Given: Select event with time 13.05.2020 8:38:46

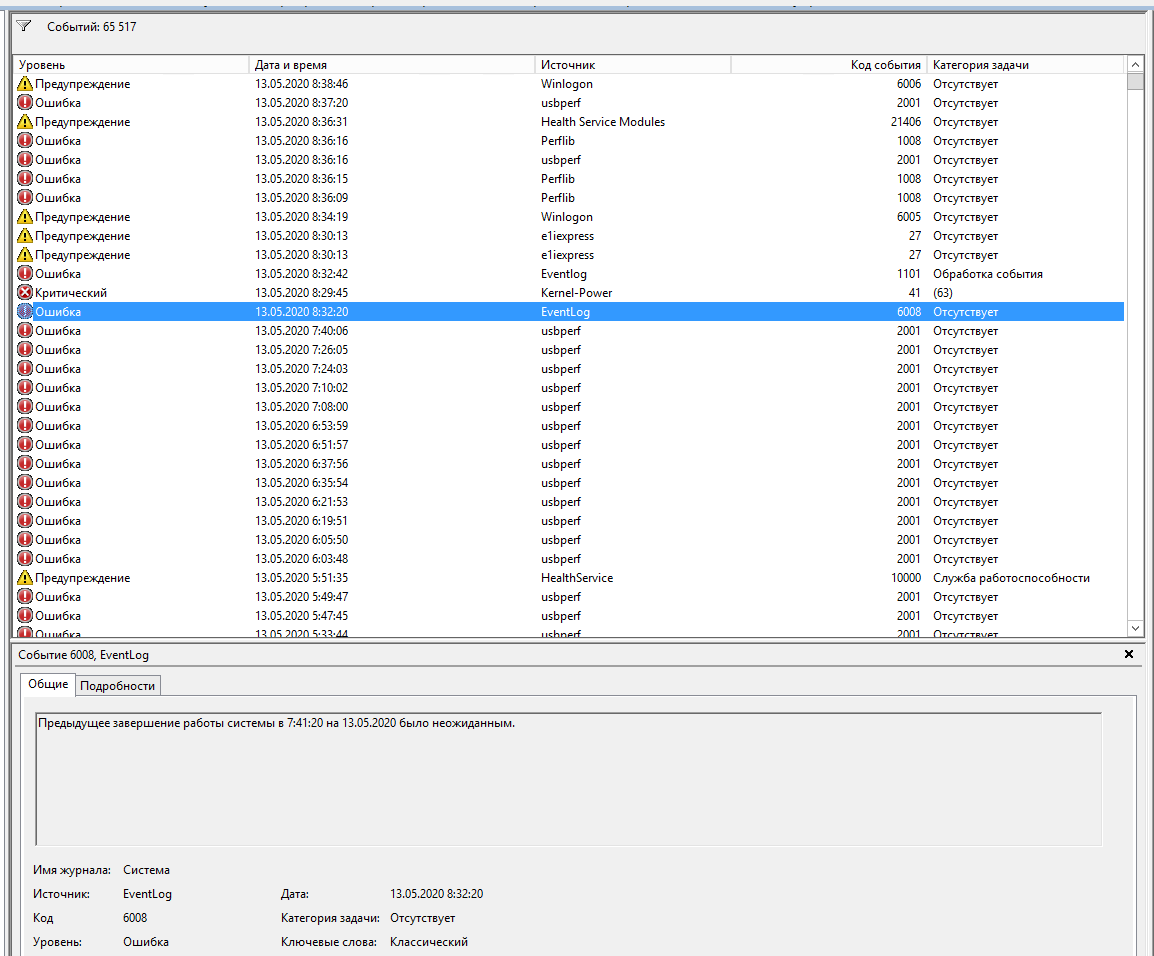Looking at the screenshot, I should 302,84.
